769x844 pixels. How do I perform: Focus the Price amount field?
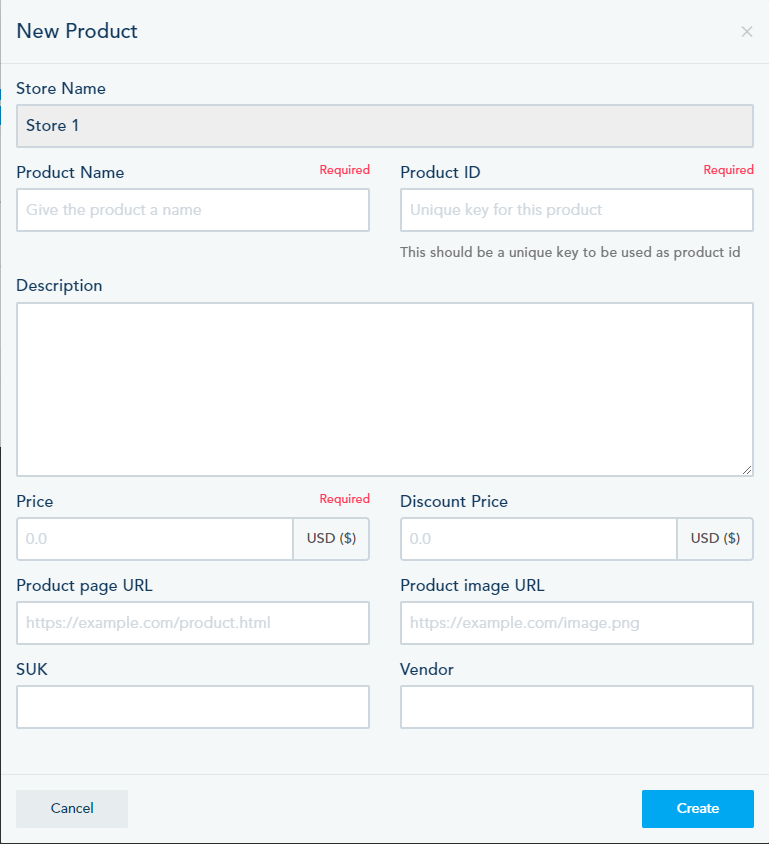pos(155,539)
